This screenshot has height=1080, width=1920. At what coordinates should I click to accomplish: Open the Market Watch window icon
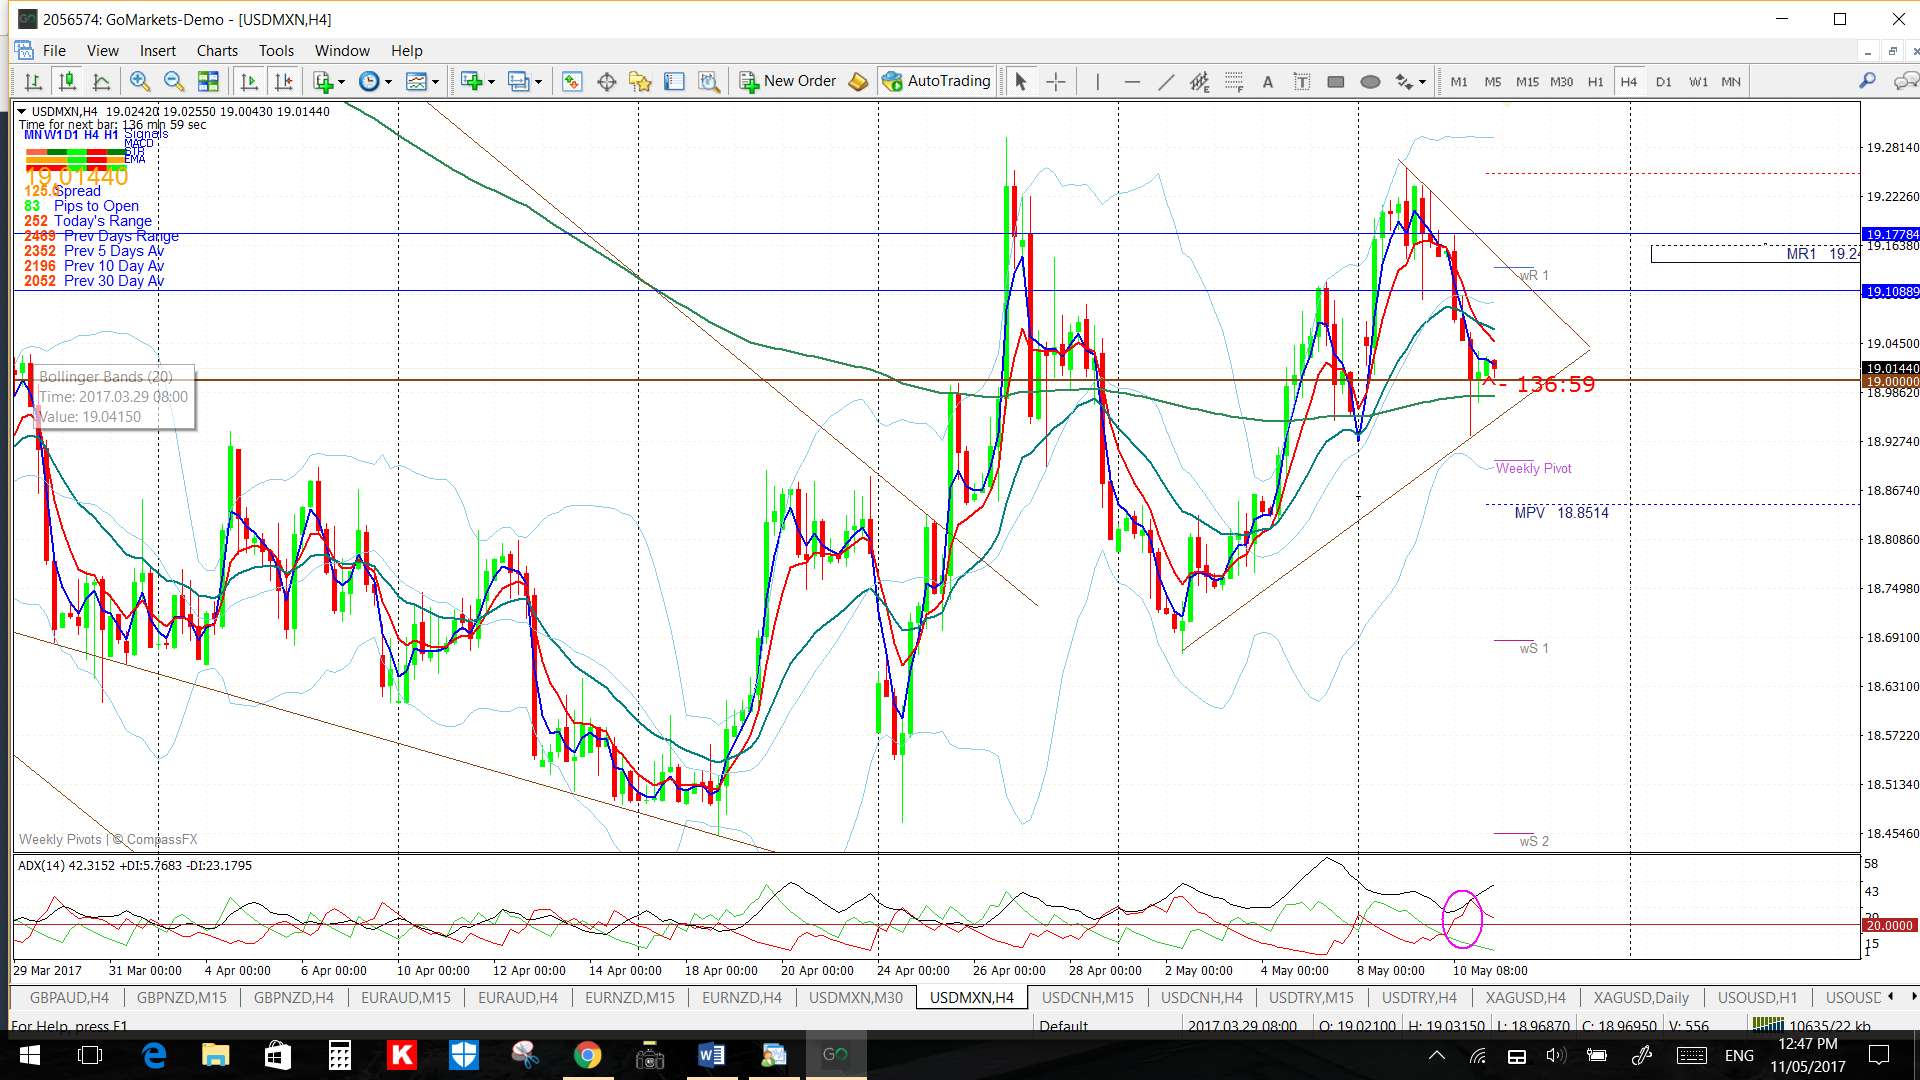pyautogui.click(x=572, y=82)
